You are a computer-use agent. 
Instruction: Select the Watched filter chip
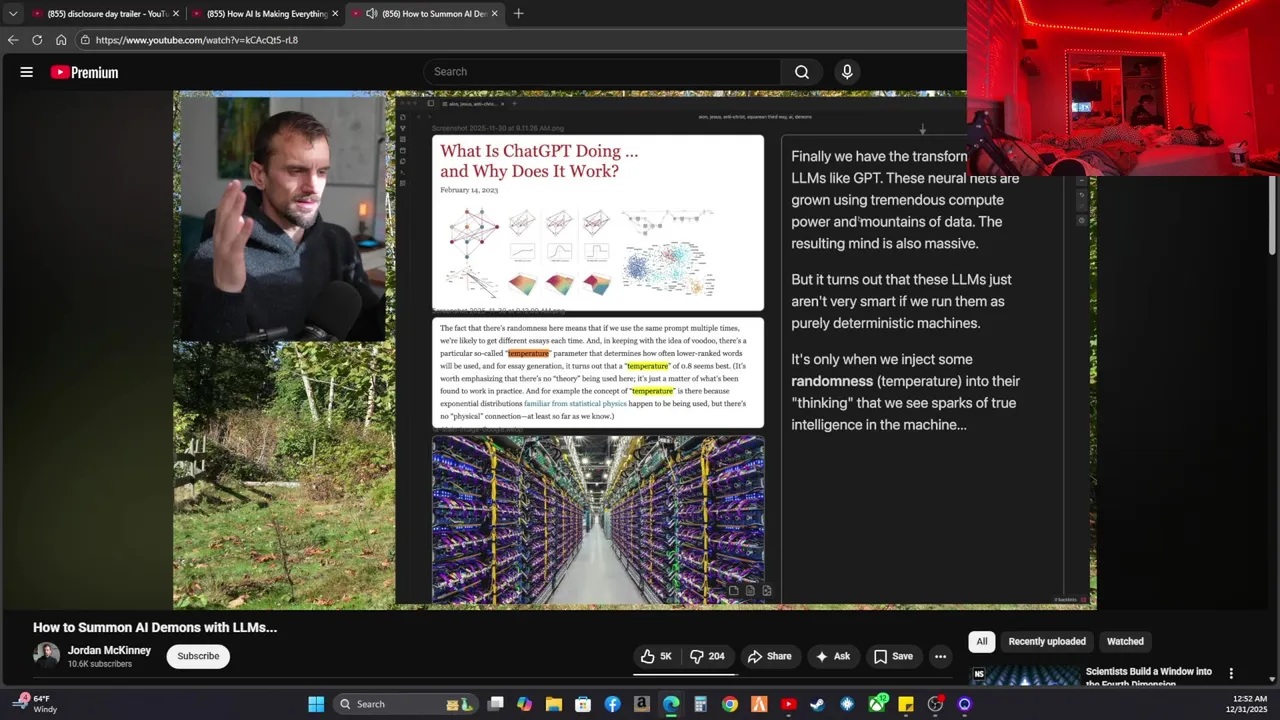[1125, 641]
